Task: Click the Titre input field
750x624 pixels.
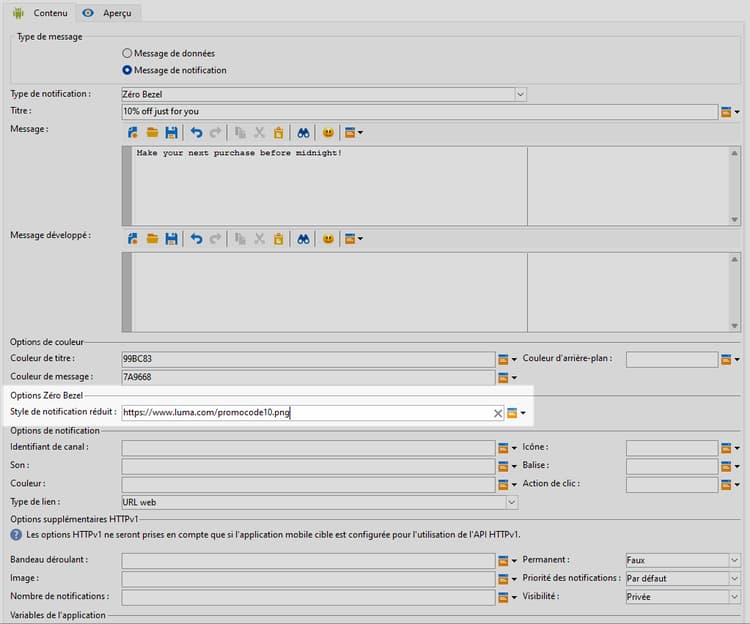Action: 419,111
